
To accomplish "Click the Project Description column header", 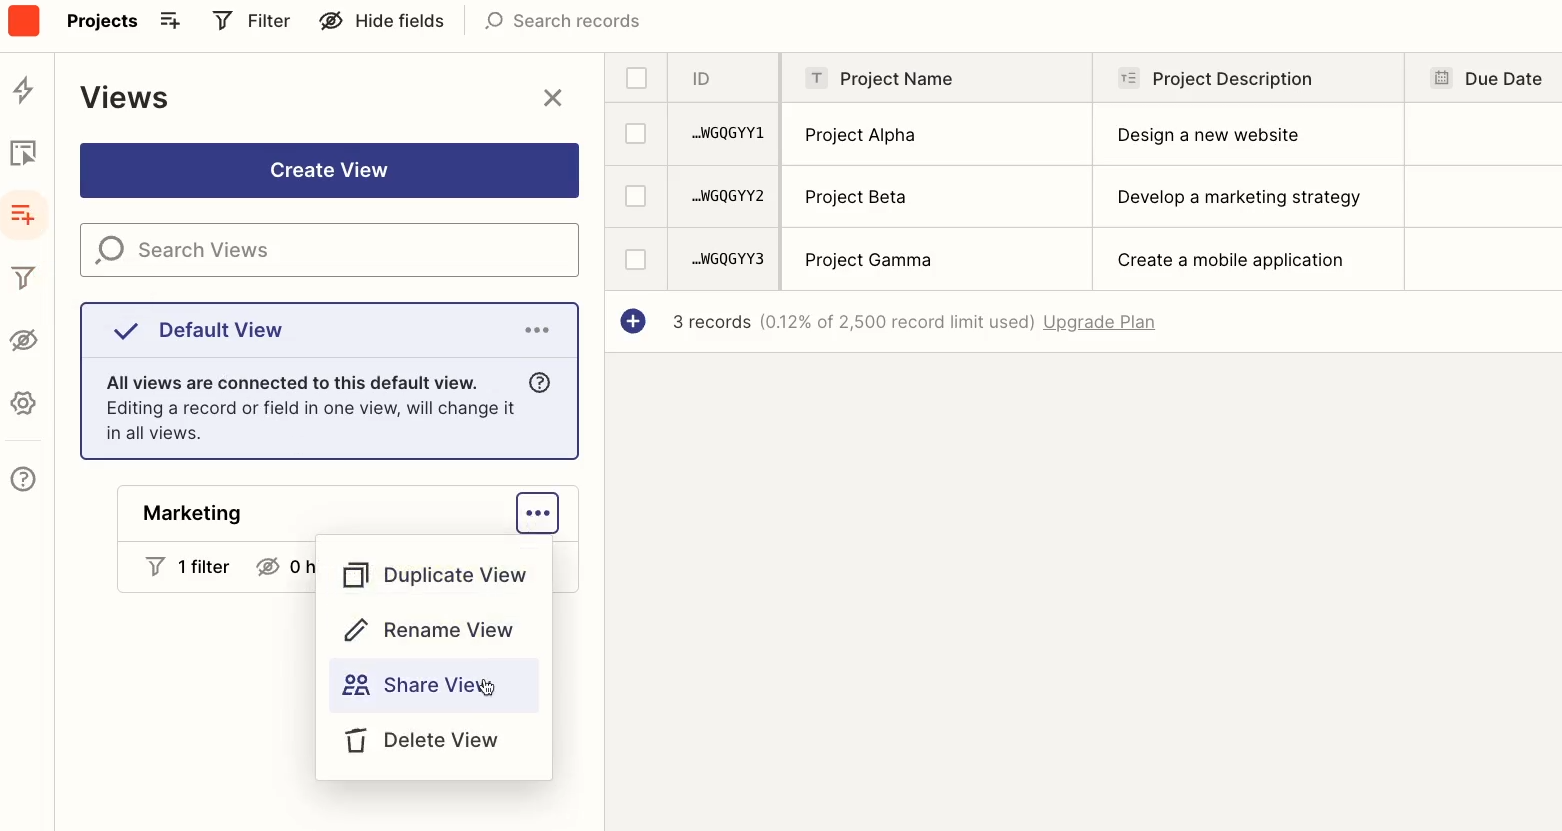I will pyautogui.click(x=1248, y=78).
